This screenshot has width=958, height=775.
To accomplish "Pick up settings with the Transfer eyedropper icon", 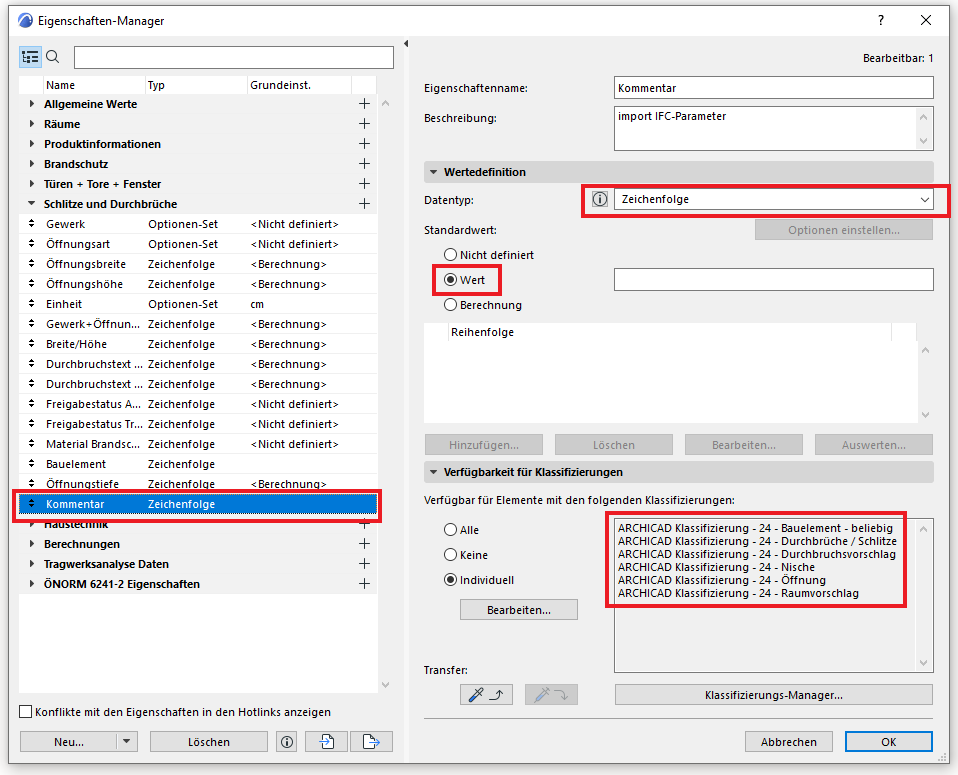I will (x=486, y=694).
